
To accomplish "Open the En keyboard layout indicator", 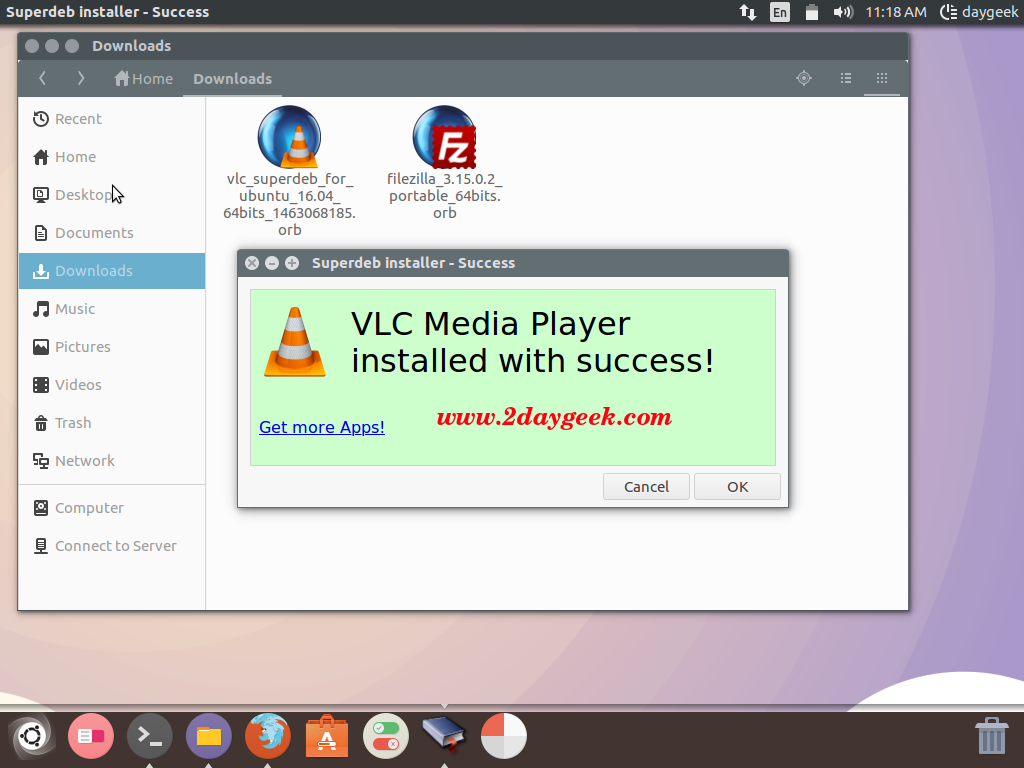I will click(x=780, y=12).
